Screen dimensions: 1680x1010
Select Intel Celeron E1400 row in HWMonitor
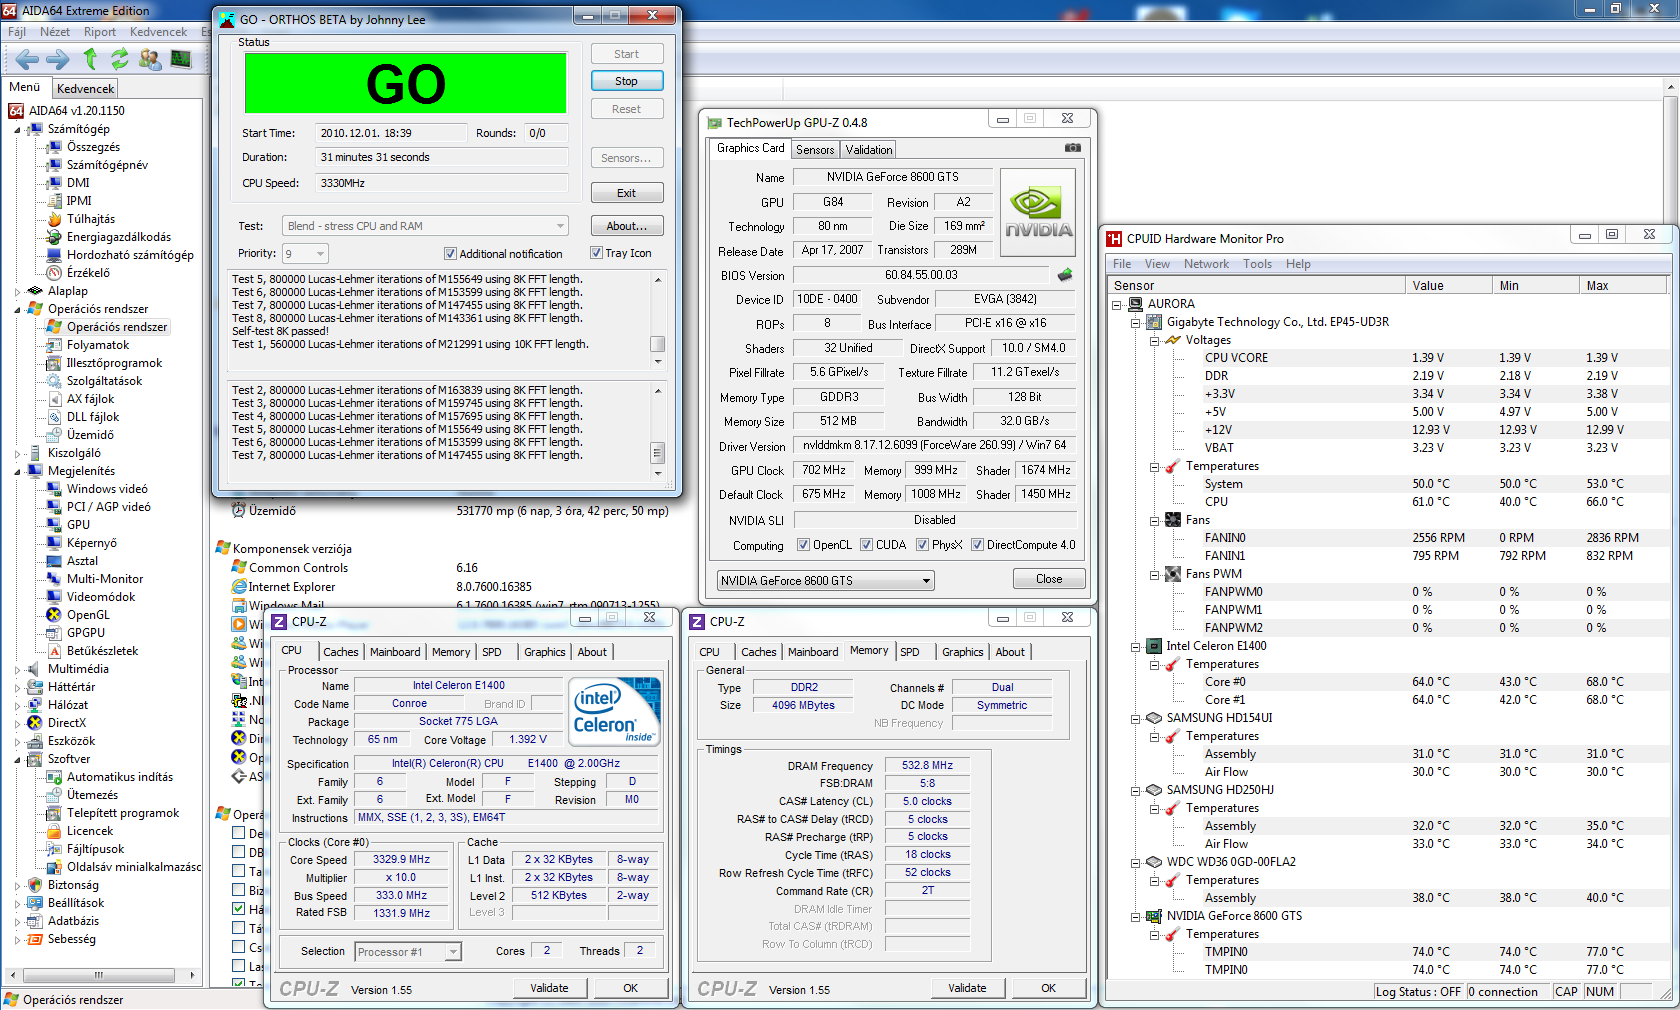click(x=1216, y=646)
